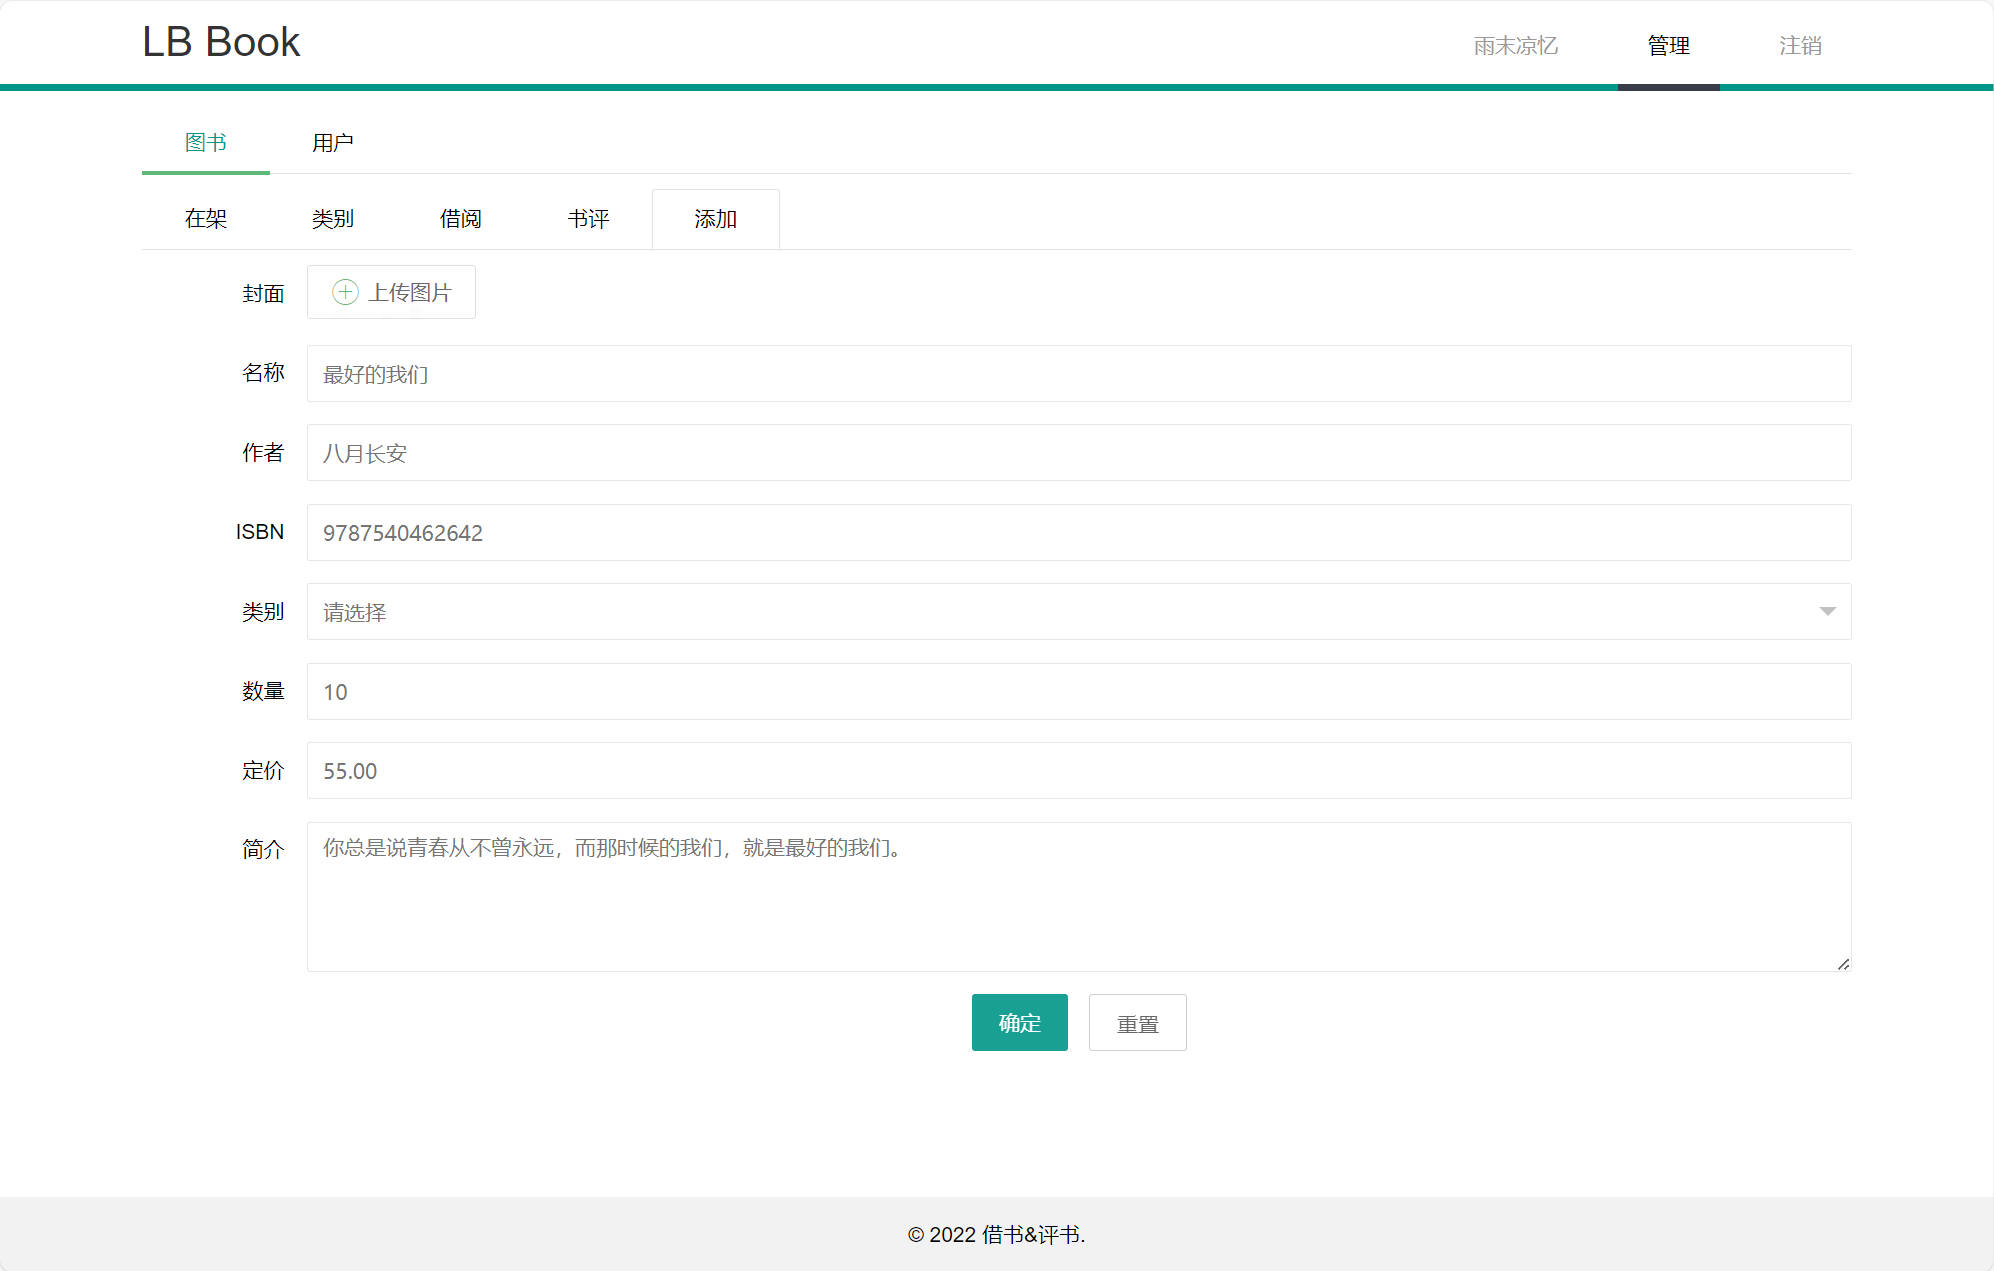The height and width of the screenshot is (1271, 1994).
Task: Switch to the 用户 tab
Action: tap(334, 142)
